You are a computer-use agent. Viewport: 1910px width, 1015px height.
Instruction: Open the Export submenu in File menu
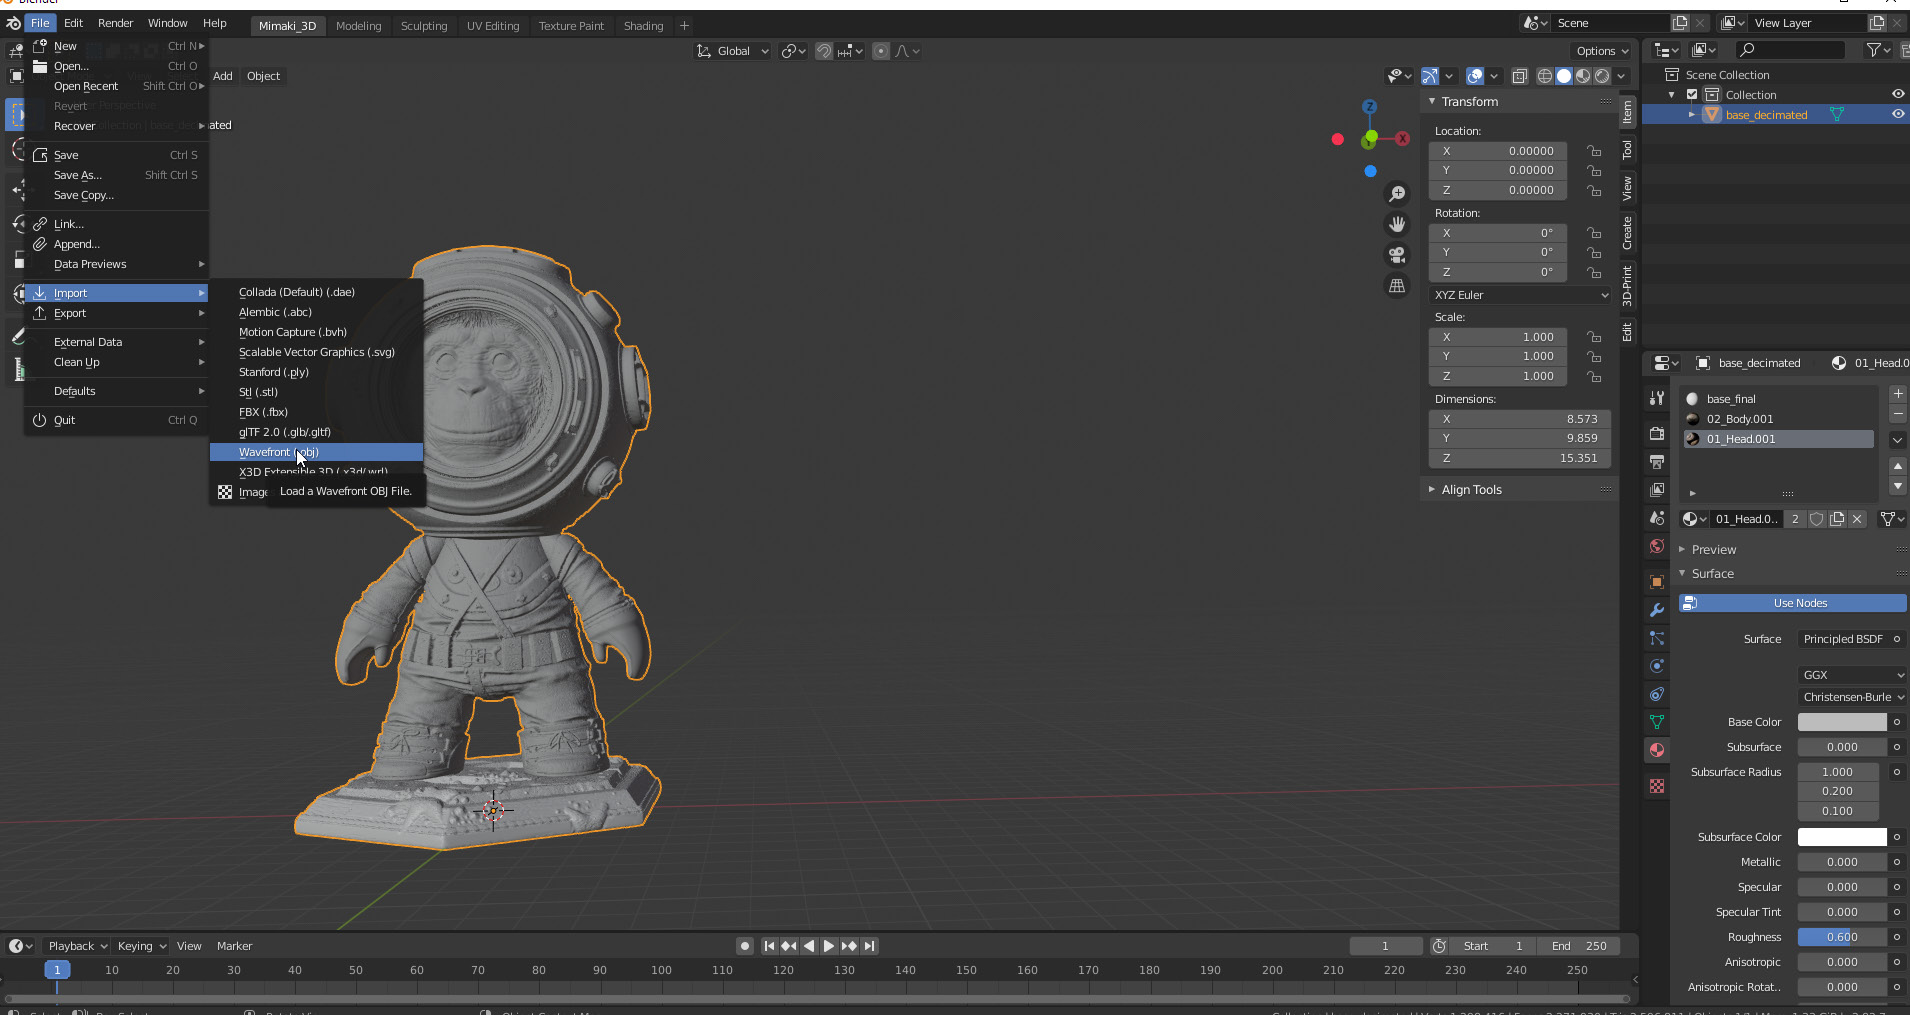(117, 313)
